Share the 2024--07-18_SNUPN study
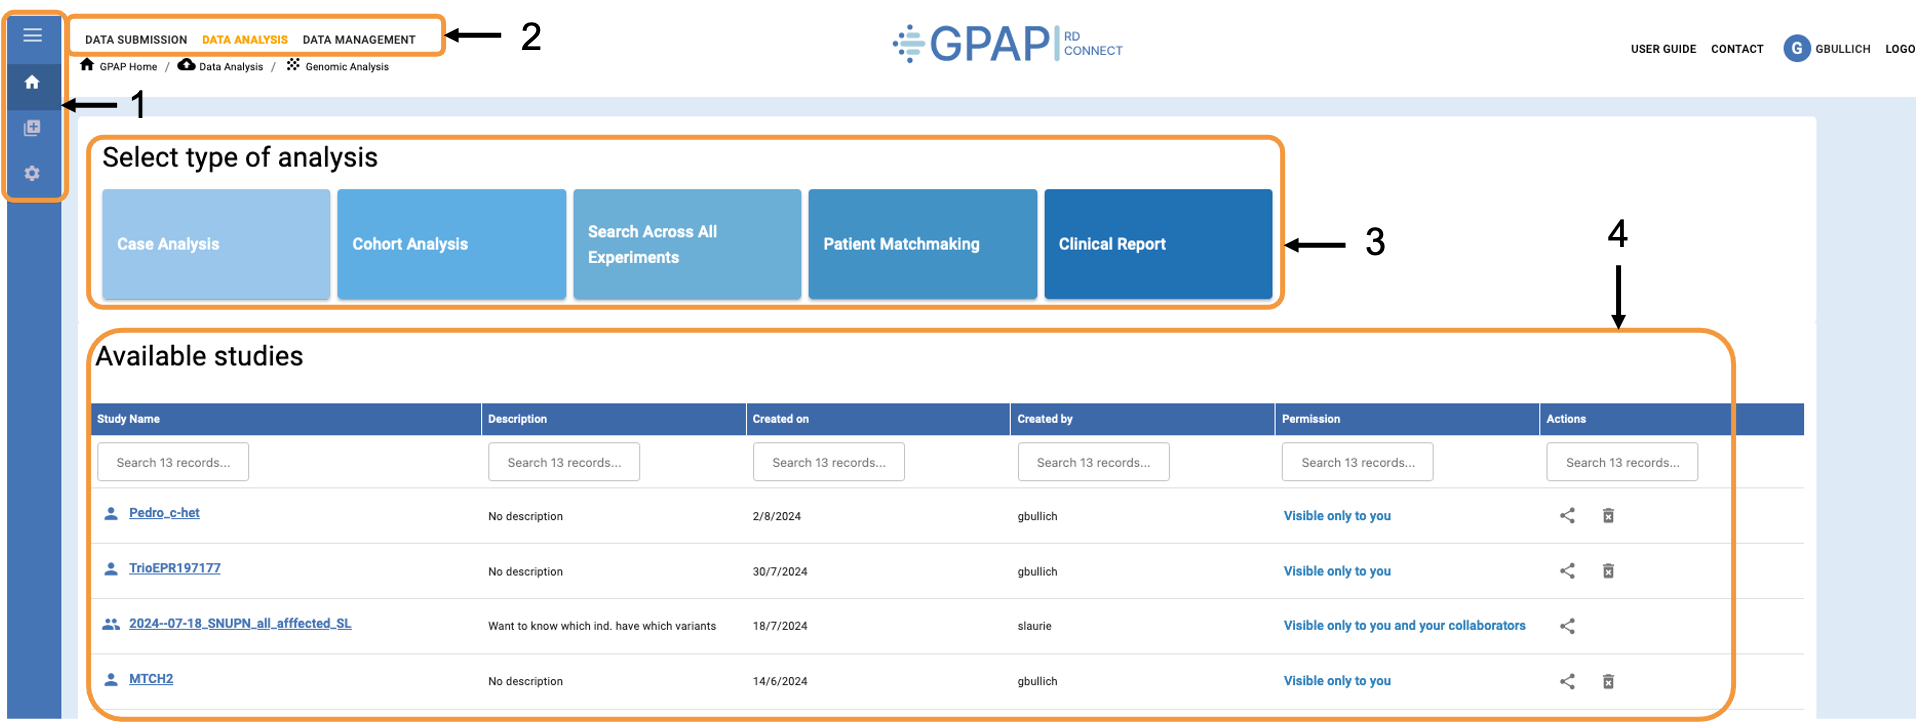This screenshot has height=722, width=1916. pos(1567,626)
